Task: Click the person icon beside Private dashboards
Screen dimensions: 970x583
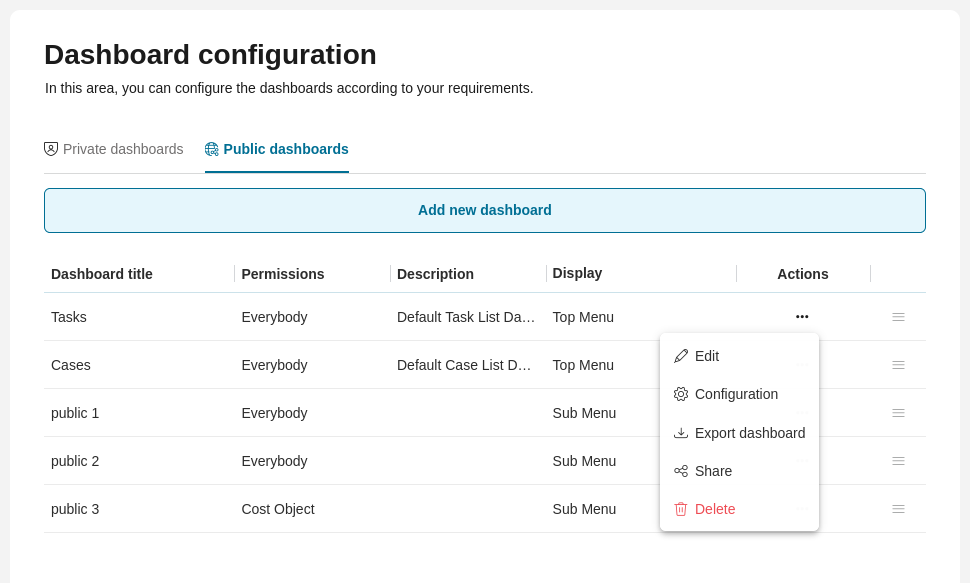Action: coord(51,148)
